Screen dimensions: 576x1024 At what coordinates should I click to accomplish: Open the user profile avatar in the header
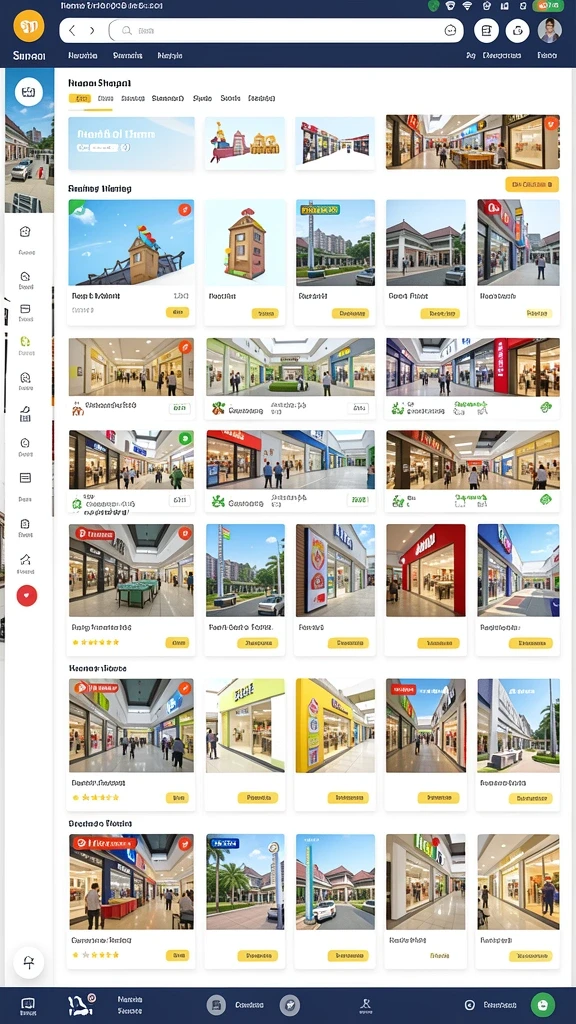(549, 30)
